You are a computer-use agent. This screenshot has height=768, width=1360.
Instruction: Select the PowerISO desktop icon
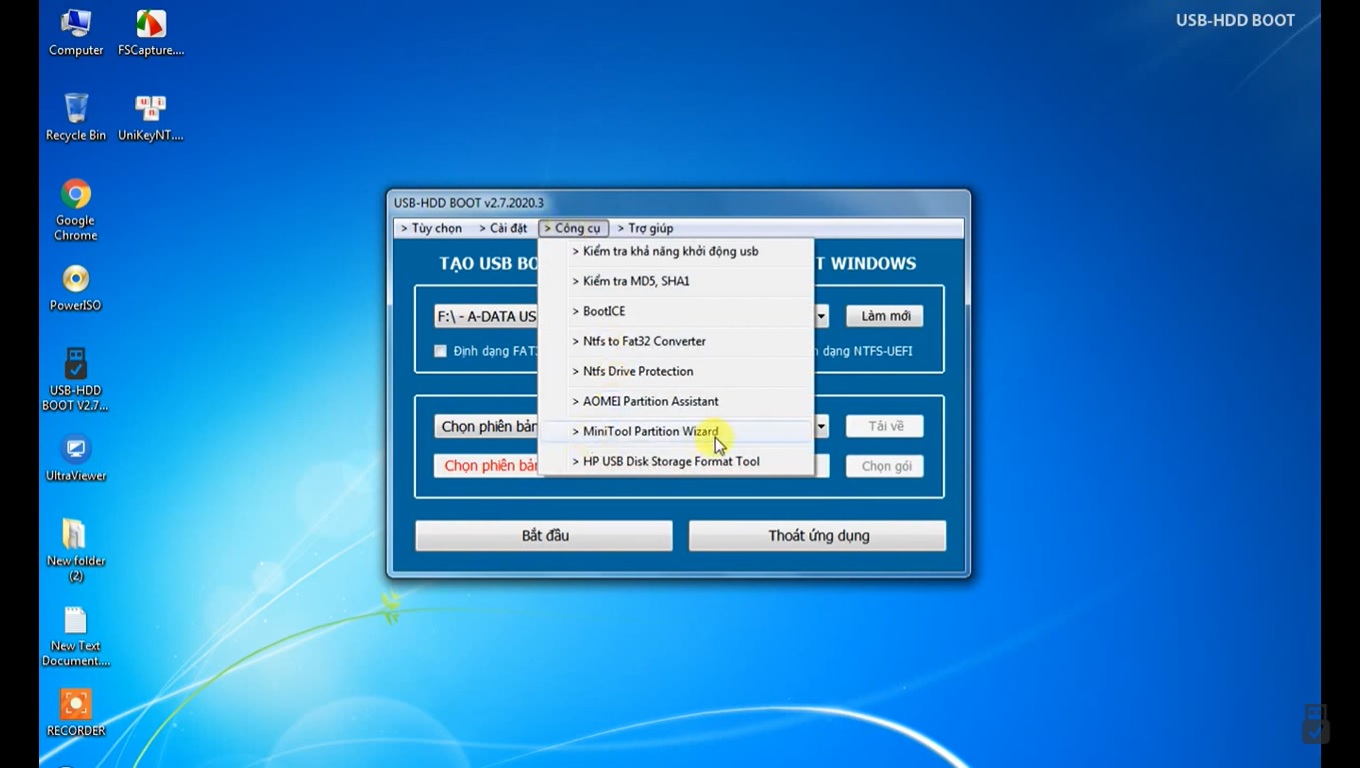pyautogui.click(x=76, y=288)
